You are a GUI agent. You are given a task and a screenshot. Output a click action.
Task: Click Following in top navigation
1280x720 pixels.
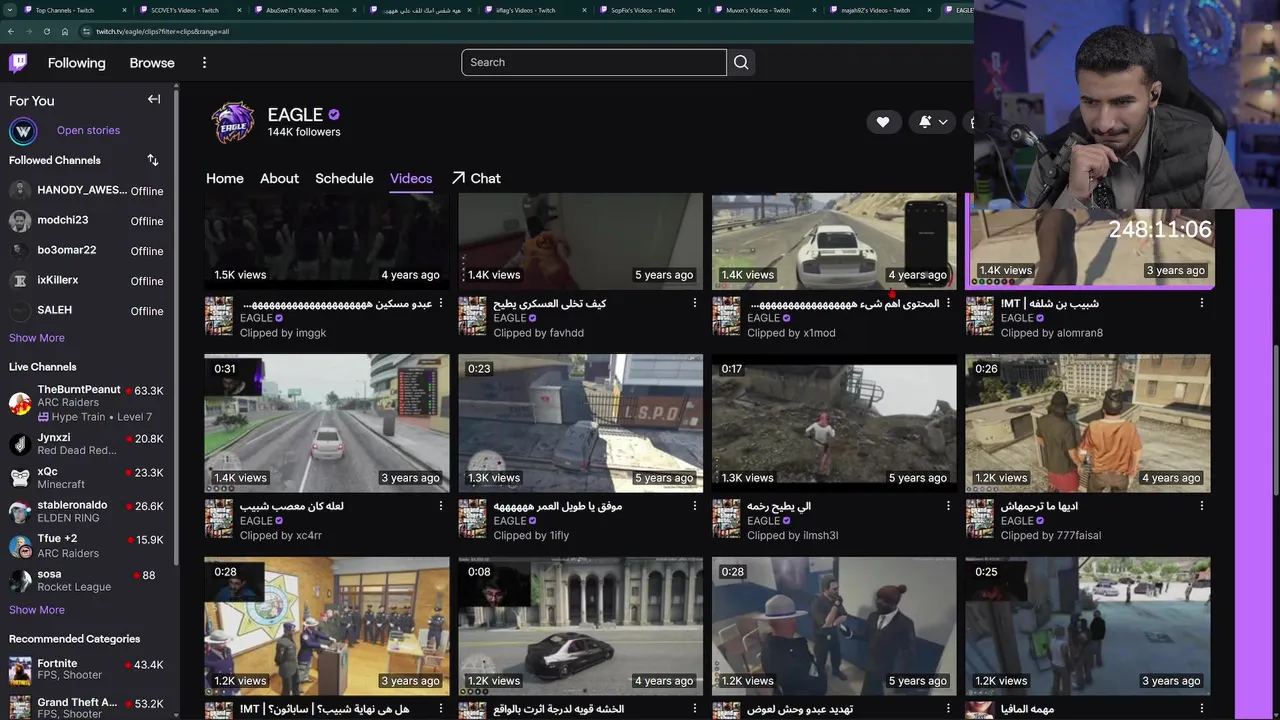76,63
